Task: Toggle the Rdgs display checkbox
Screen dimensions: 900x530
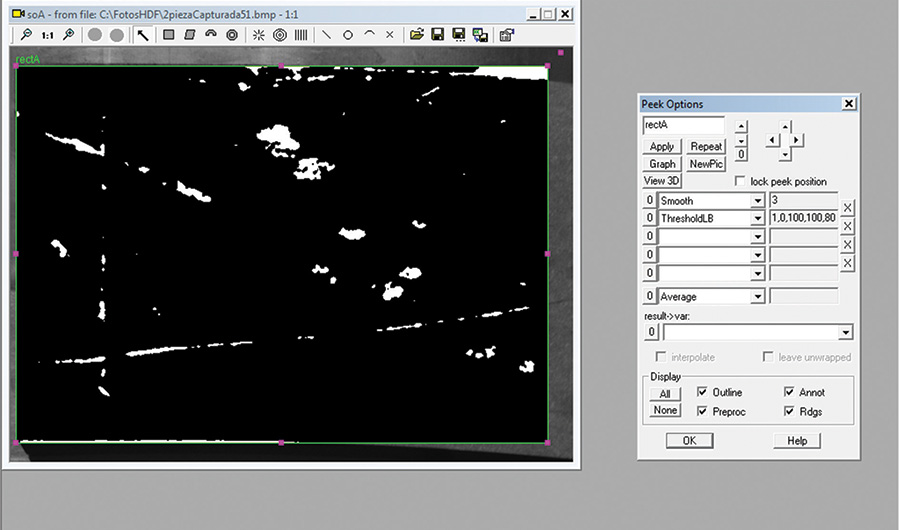Action: (x=790, y=411)
